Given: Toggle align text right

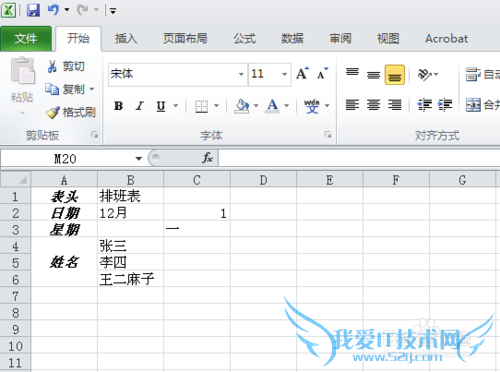Looking at the screenshot, I should coord(395,105).
